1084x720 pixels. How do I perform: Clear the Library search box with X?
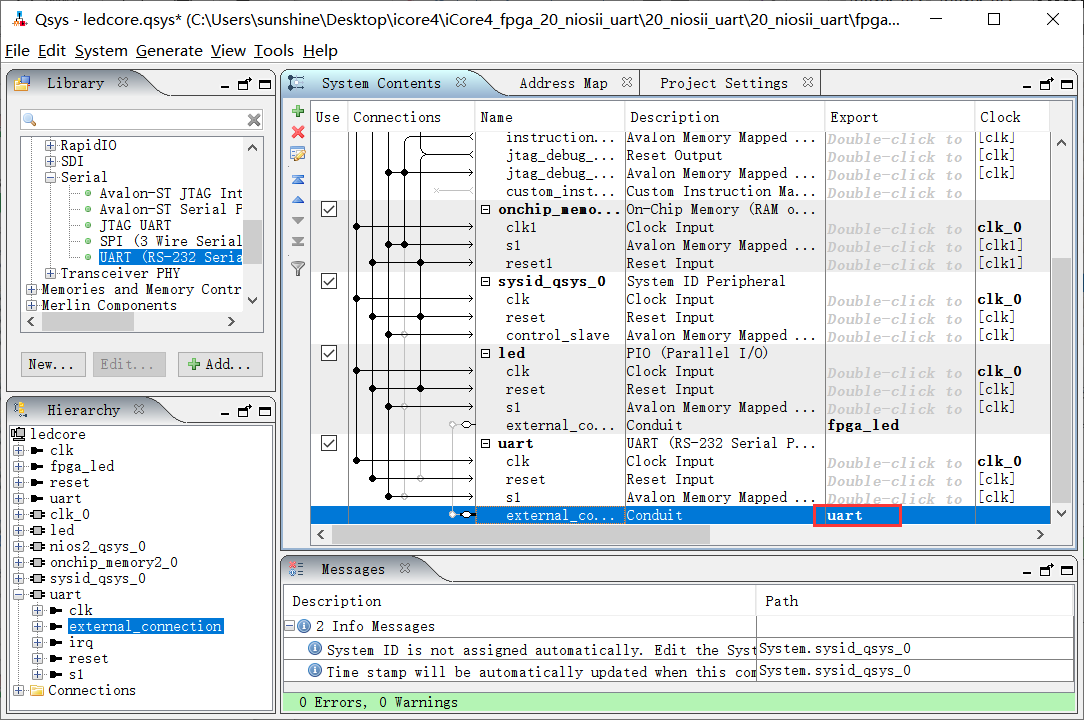pyautogui.click(x=254, y=120)
